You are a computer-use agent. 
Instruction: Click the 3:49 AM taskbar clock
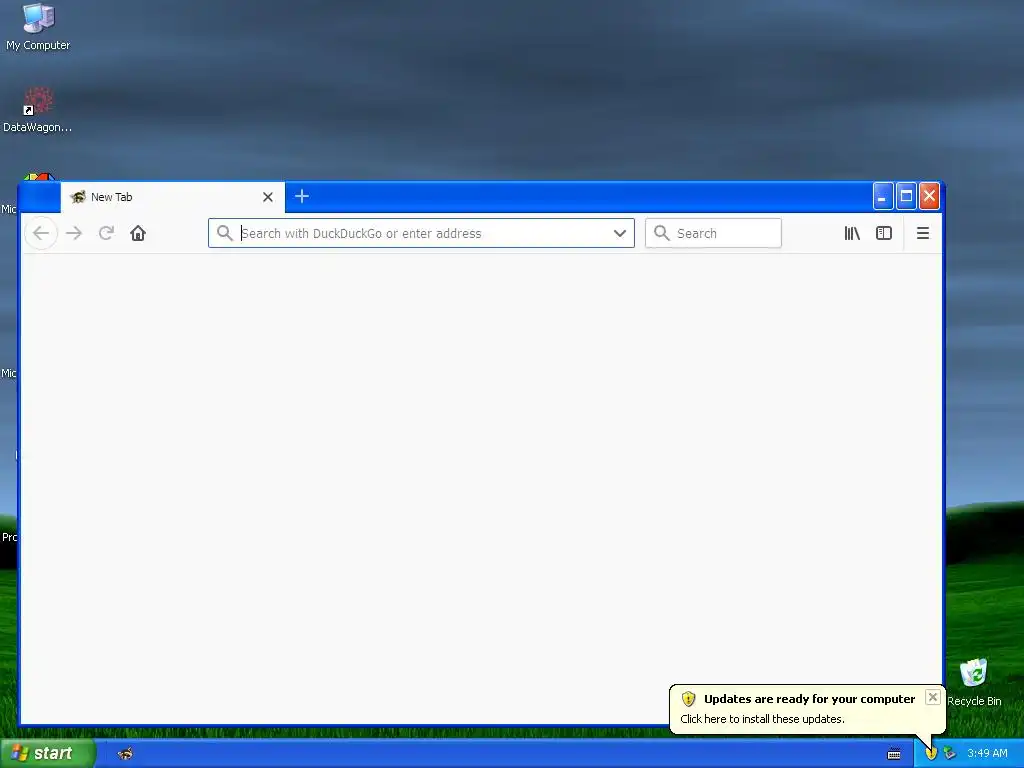(x=987, y=754)
